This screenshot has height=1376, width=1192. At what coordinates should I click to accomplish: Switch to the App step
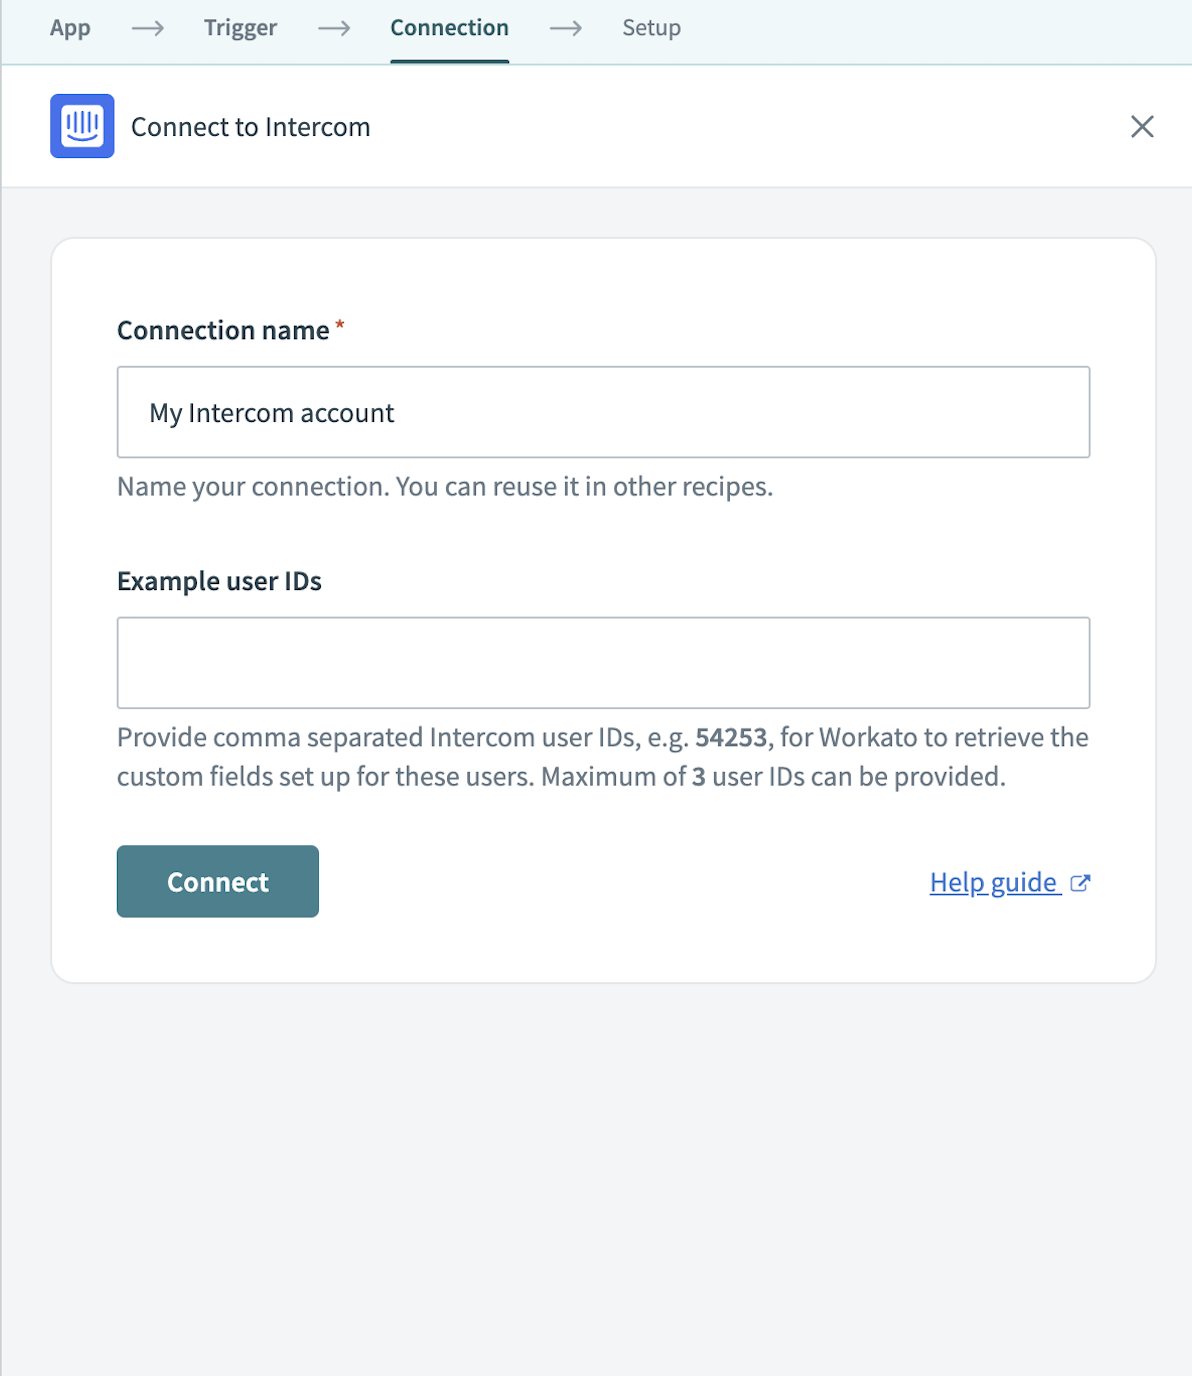pyautogui.click(x=69, y=28)
